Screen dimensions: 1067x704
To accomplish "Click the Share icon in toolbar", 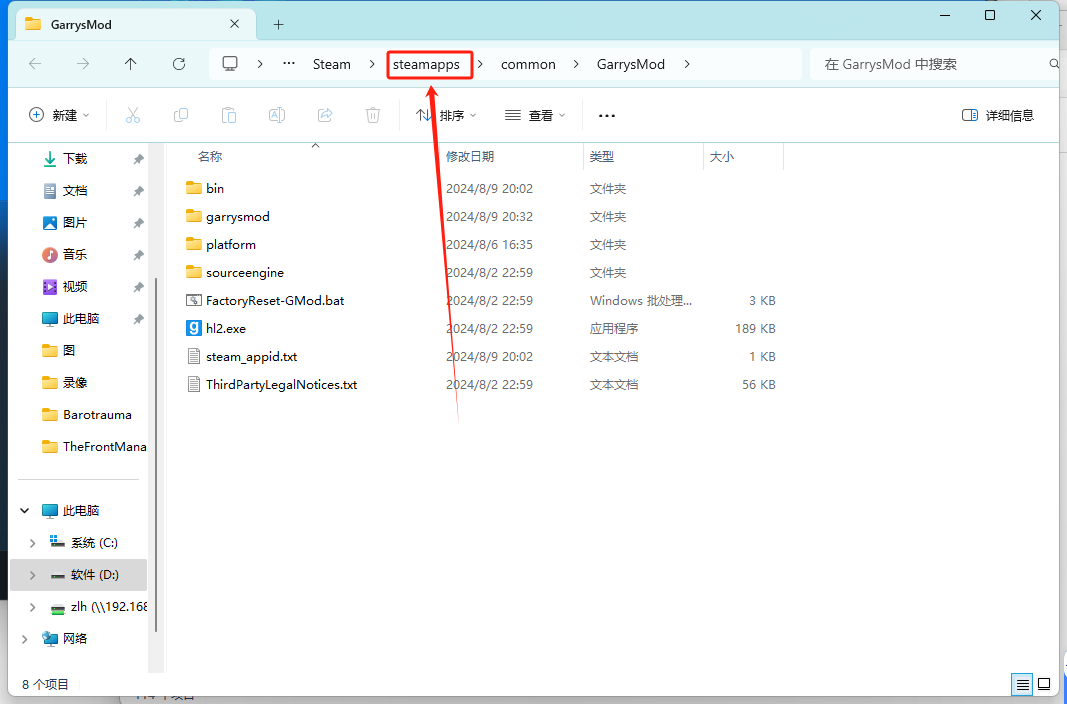I will point(325,115).
